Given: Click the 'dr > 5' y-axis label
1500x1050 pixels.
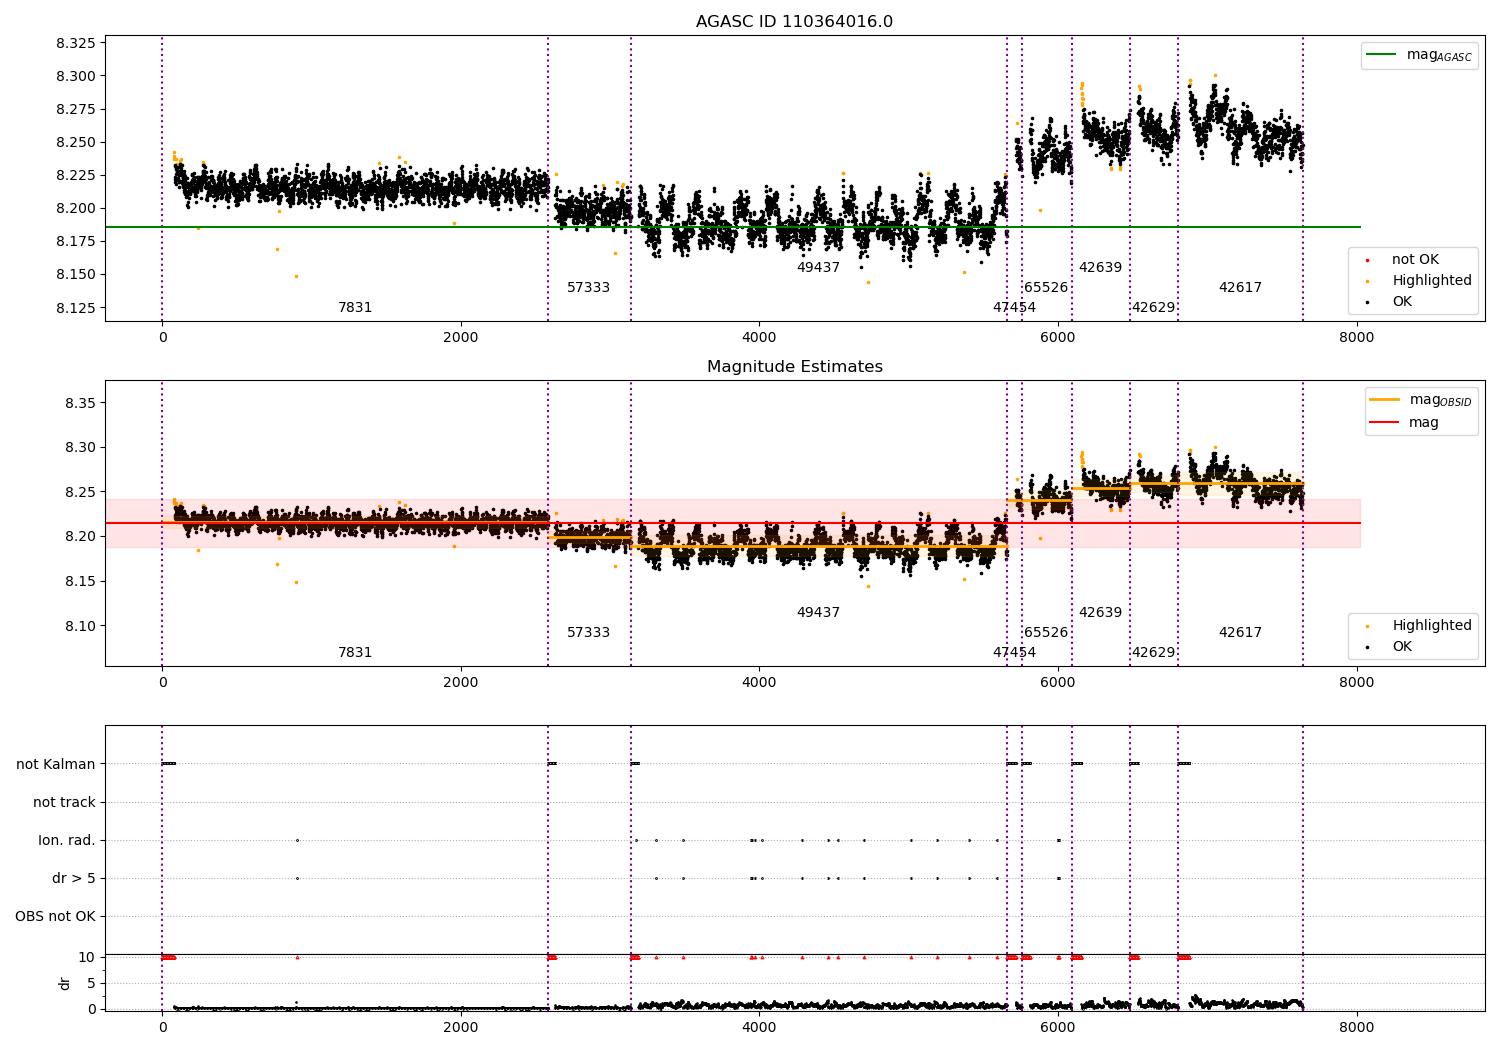Looking at the screenshot, I should pyautogui.click(x=74, y=878).
